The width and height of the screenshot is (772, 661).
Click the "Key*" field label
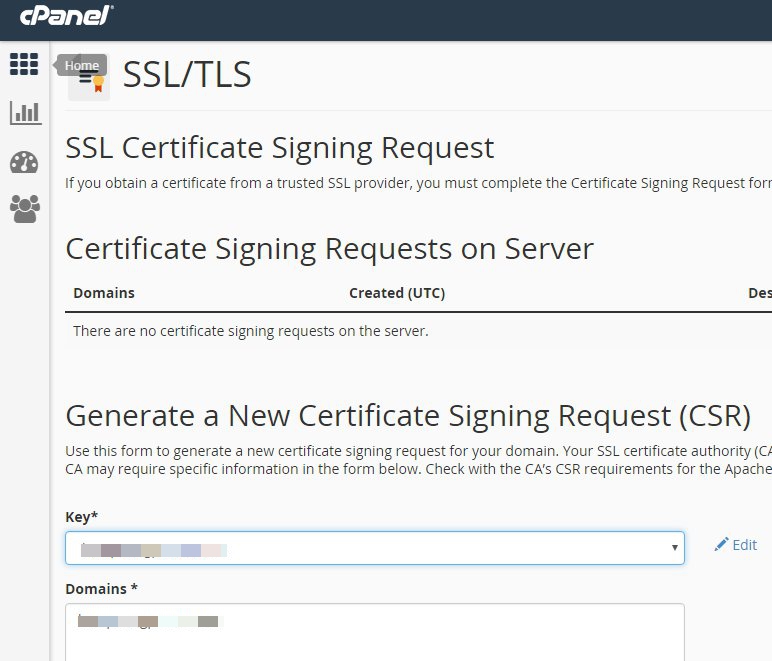coord(82,516)
